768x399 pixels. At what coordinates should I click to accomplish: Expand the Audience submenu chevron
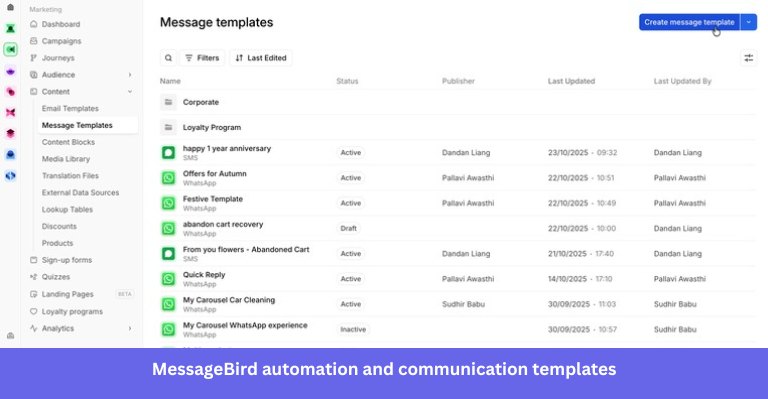[x=130, y=75]
